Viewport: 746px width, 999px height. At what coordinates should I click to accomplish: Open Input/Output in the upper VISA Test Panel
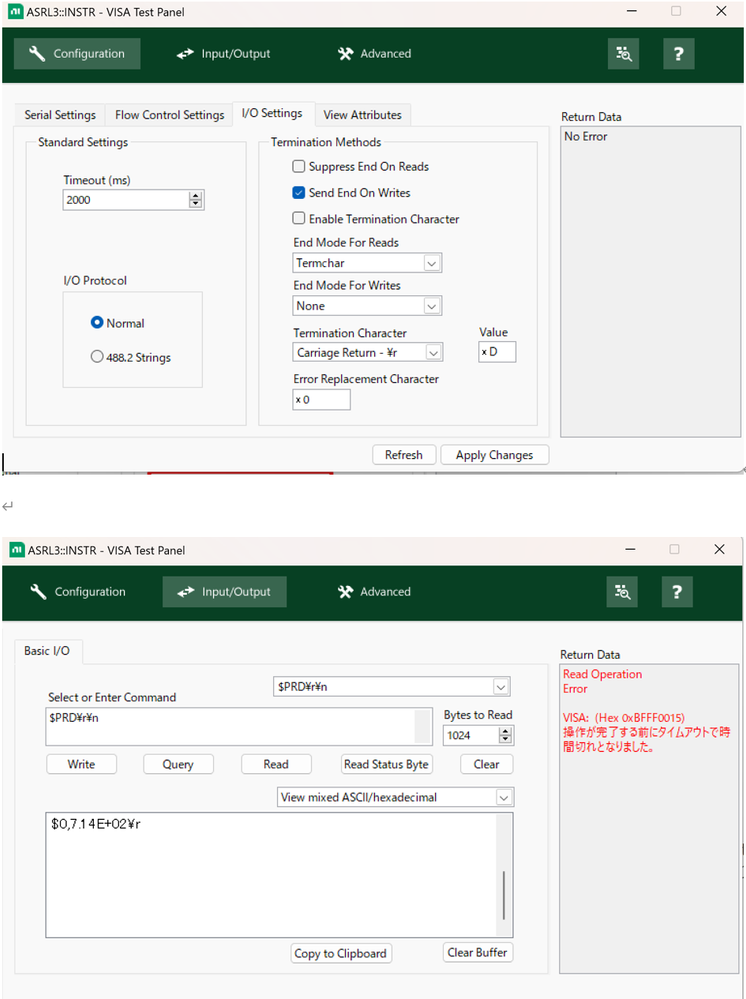tap(224, 54)
